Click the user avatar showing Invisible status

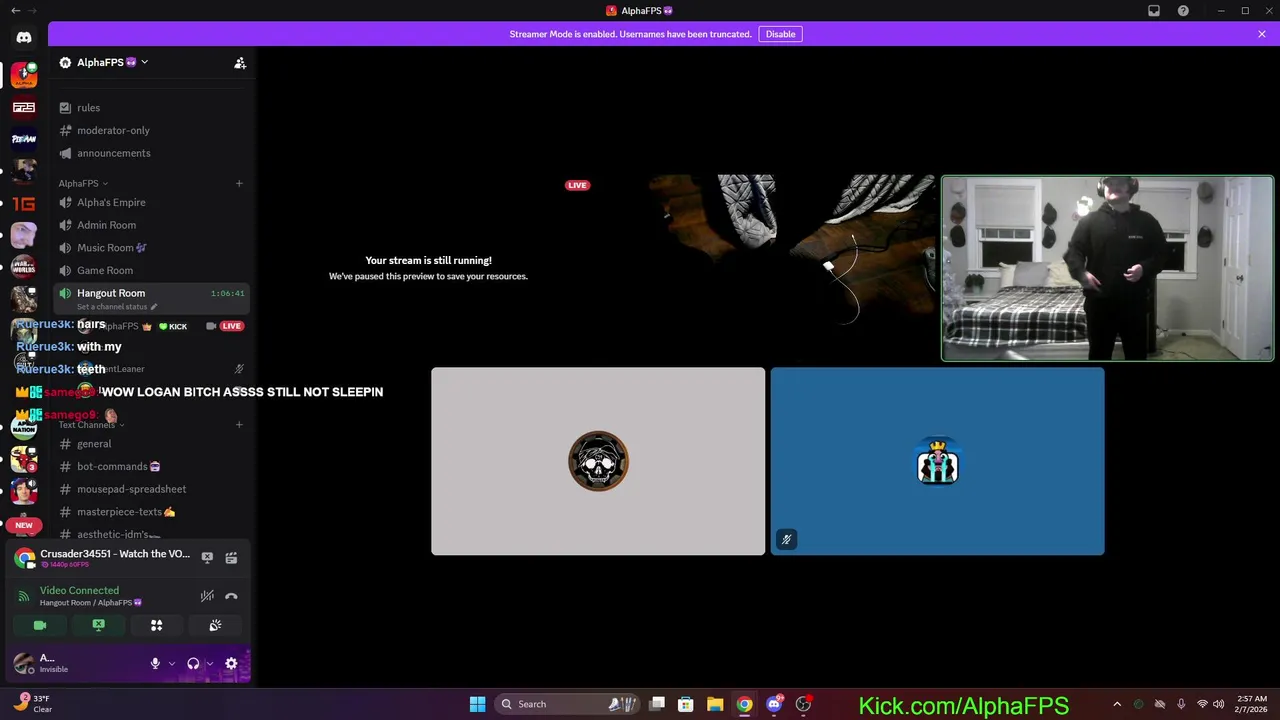(x=24, y=663)
